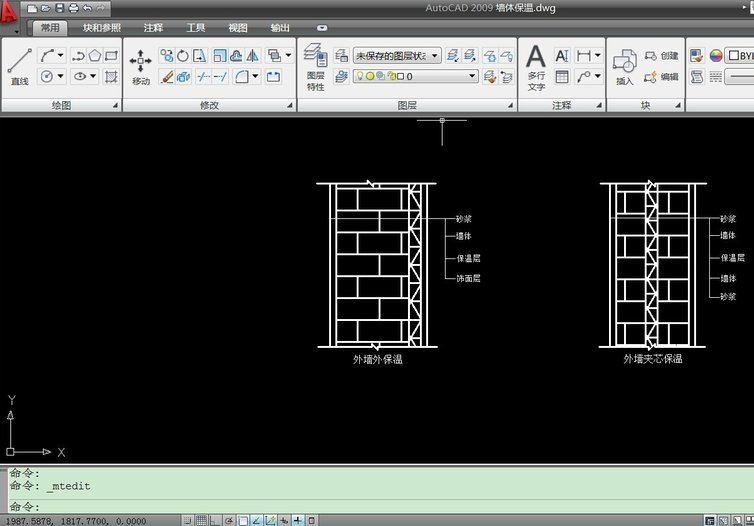Switch to 工具 ribbon tab
The height and width of the screenshot is (526, 754).
pyautogui.click(x=196, y=28)
